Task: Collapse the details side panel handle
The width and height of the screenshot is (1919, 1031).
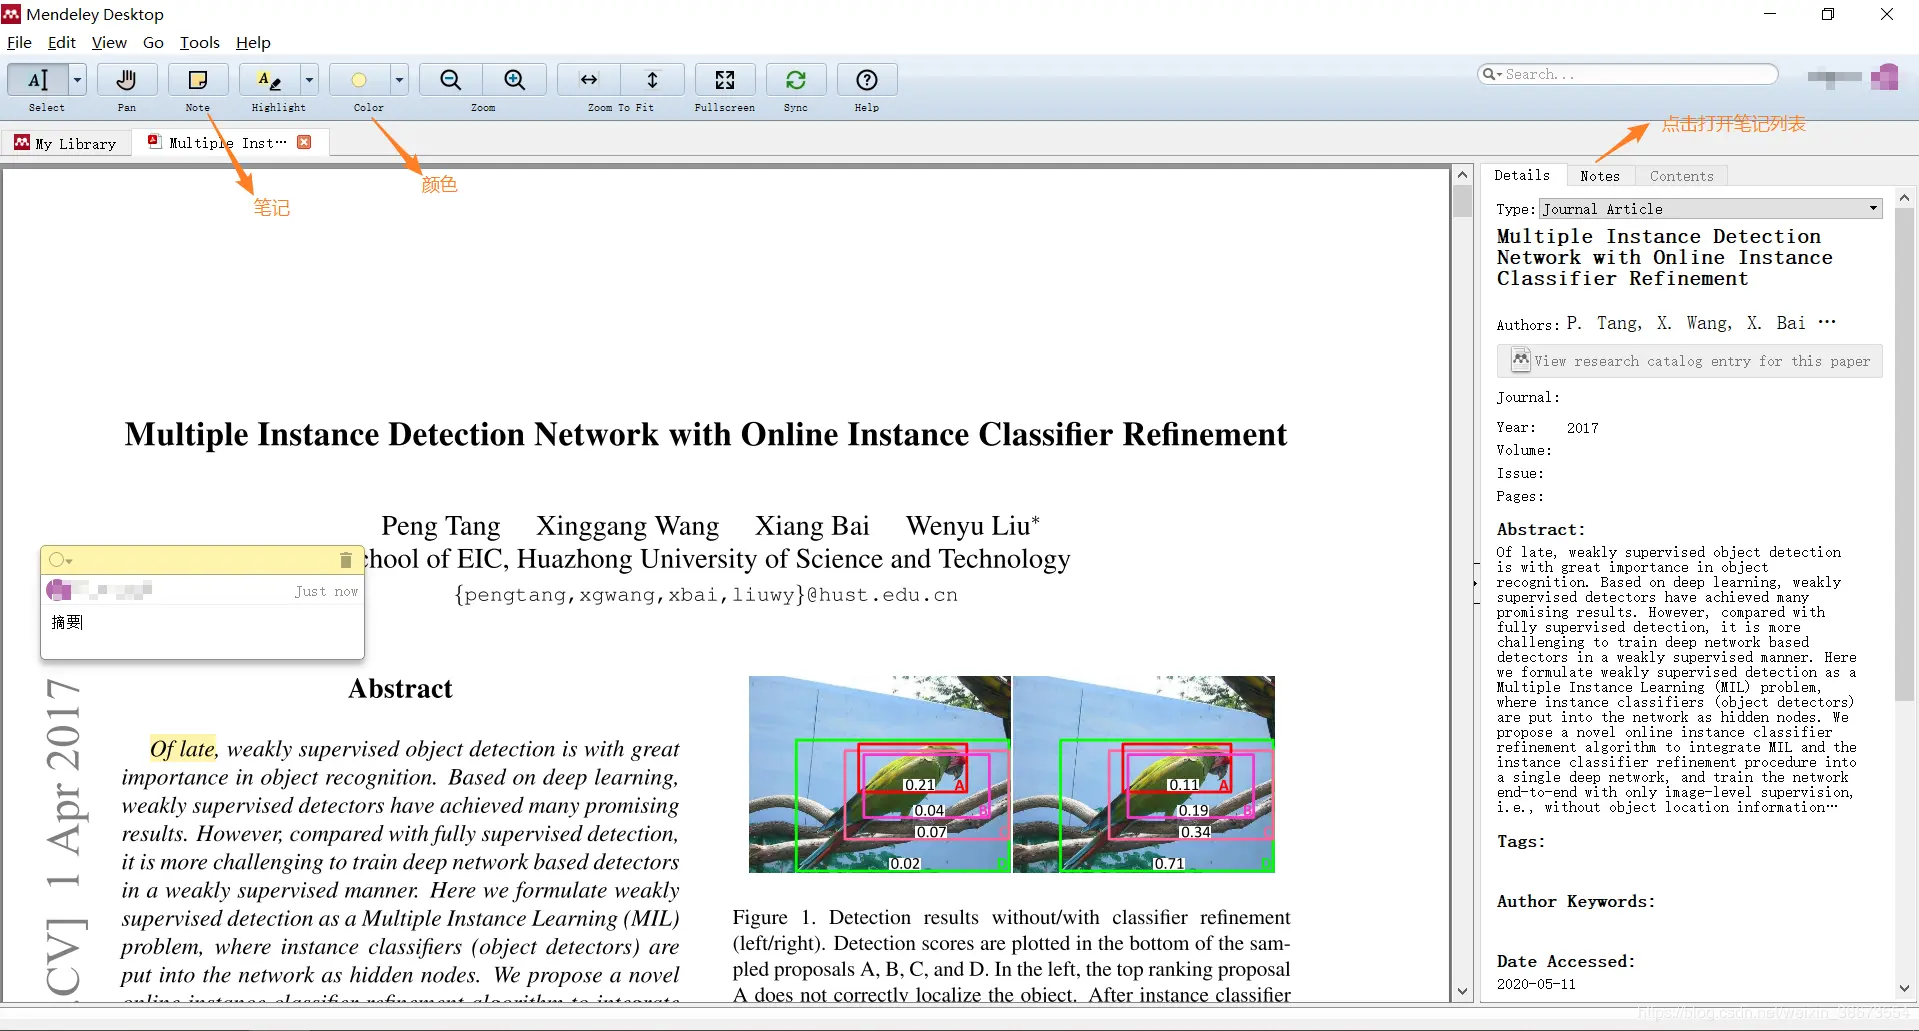Action: tap(1476, 583)
